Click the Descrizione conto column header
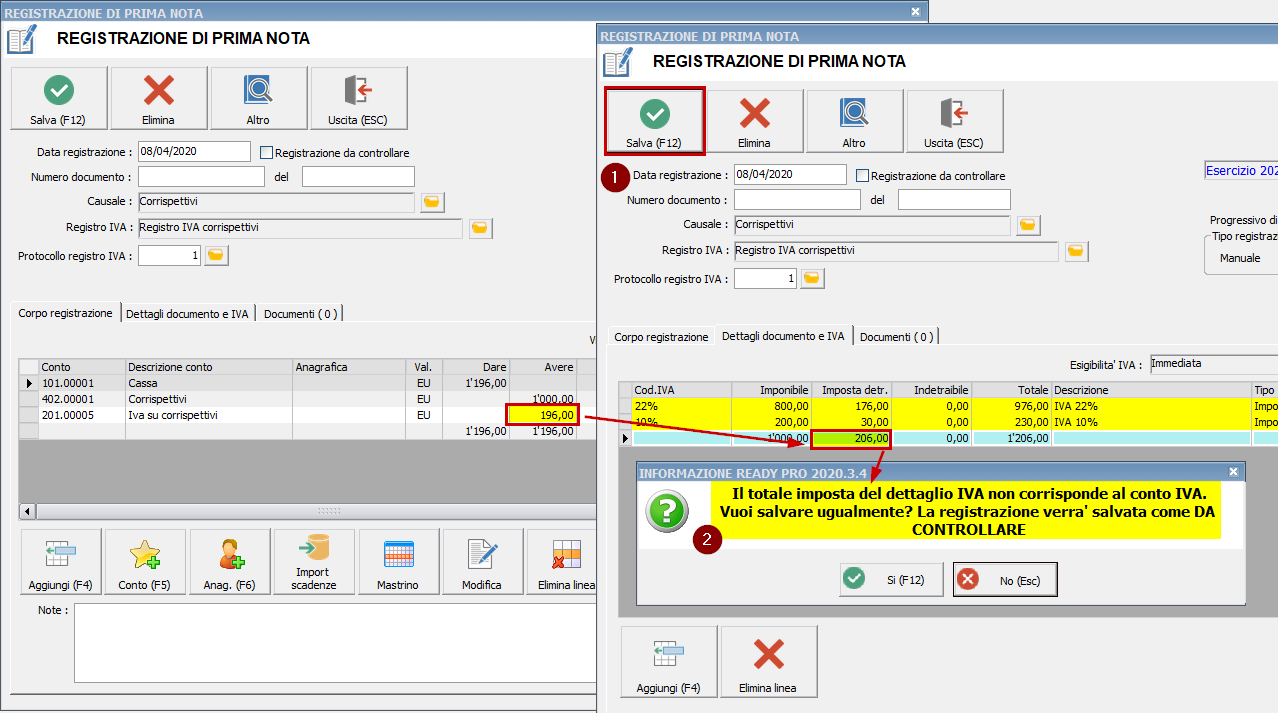This screenshot has height=713, width=1278. [209, 367]
